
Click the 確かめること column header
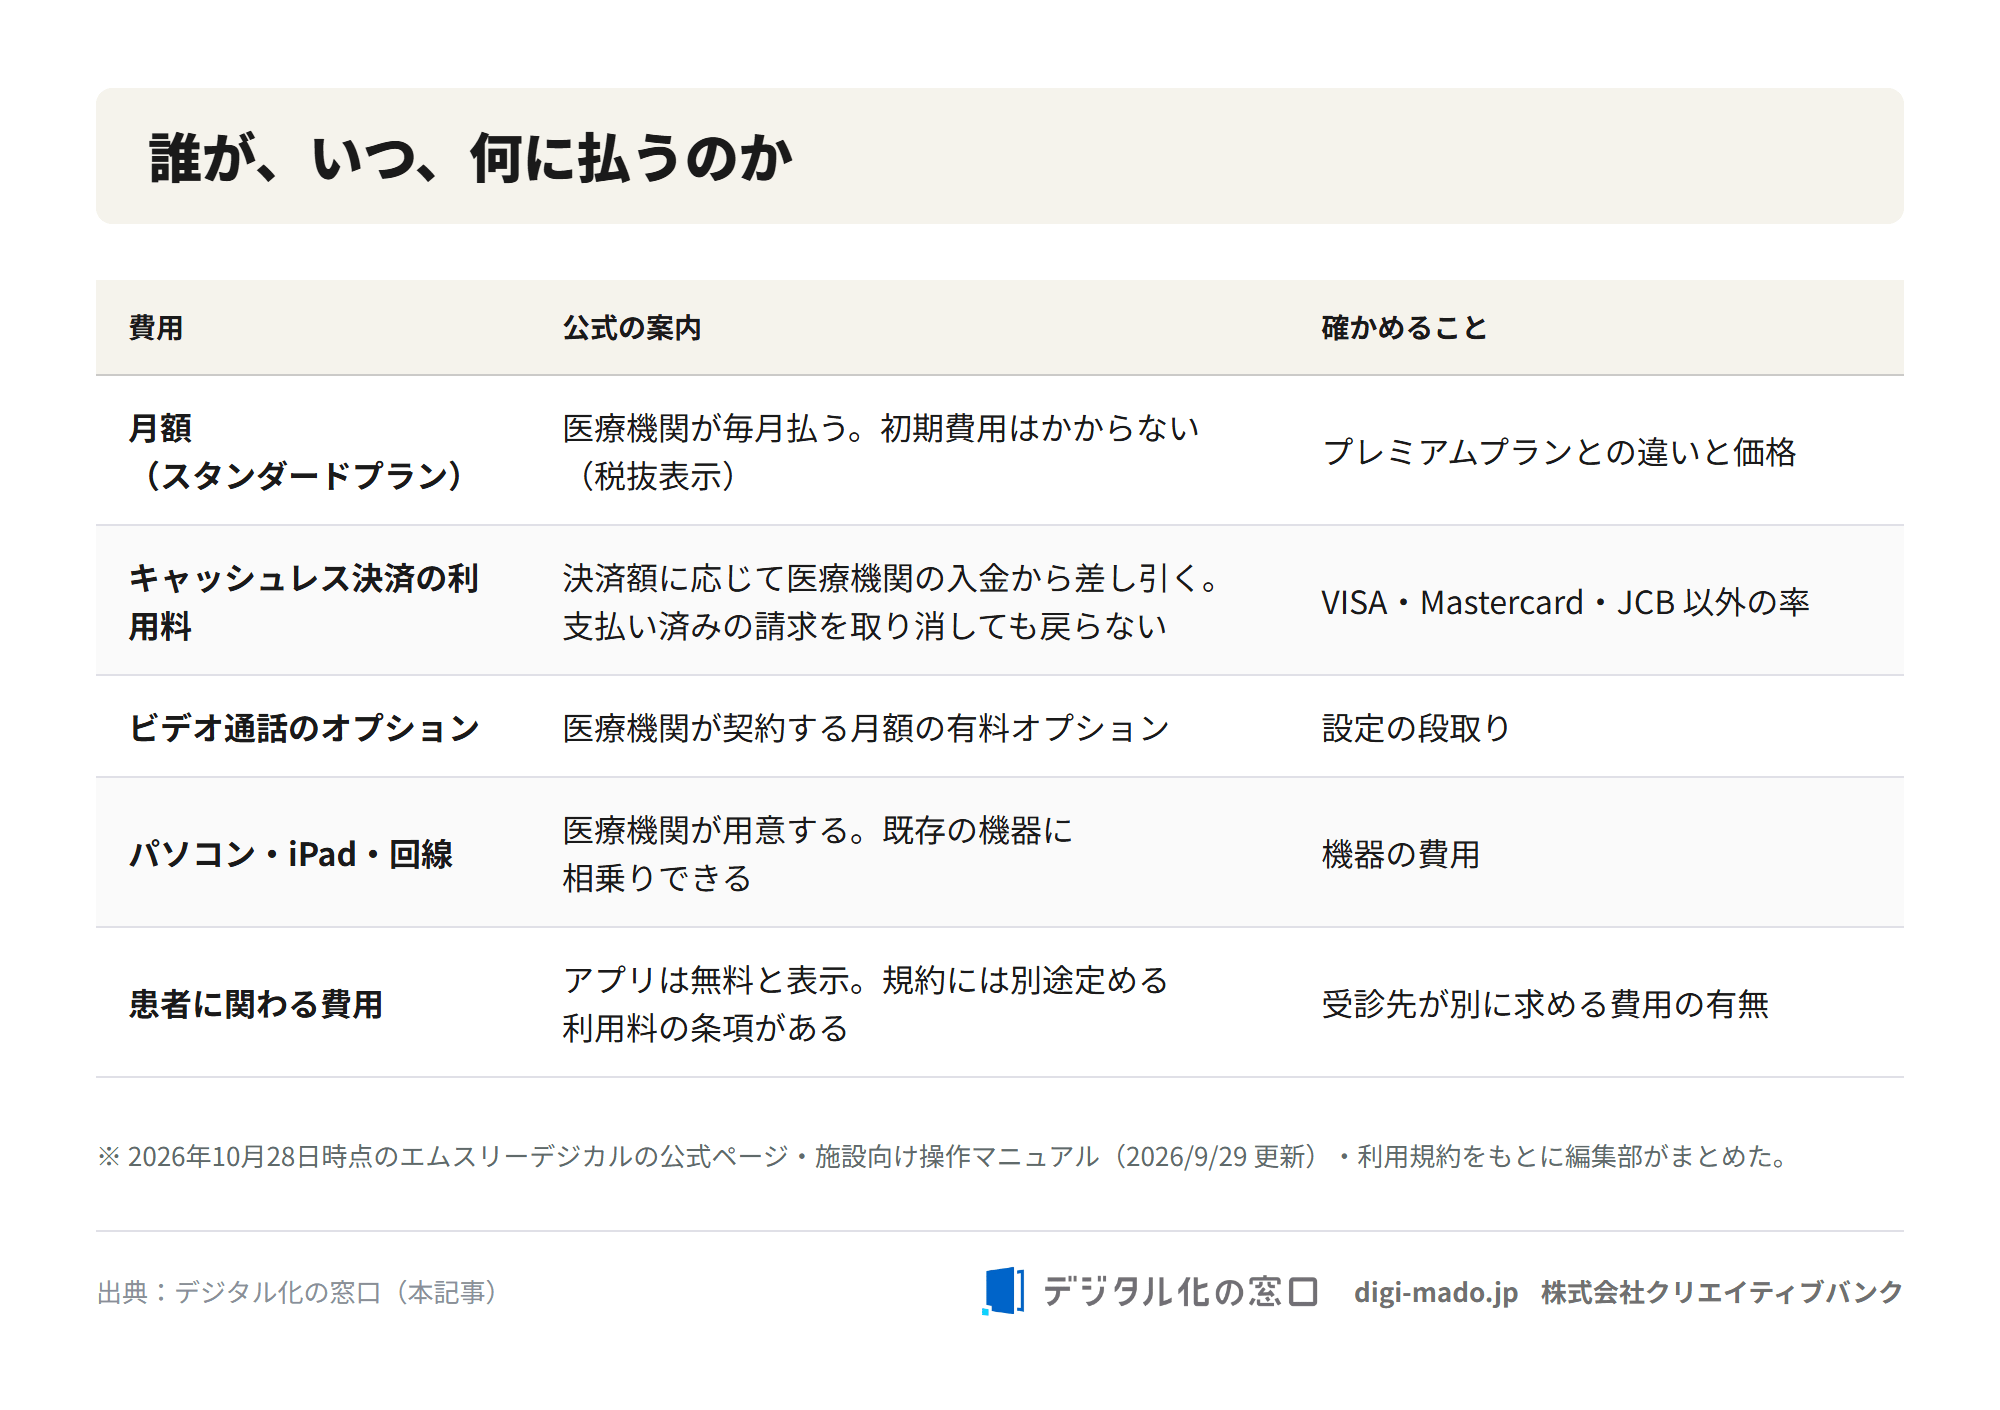tap(1404, 328)
